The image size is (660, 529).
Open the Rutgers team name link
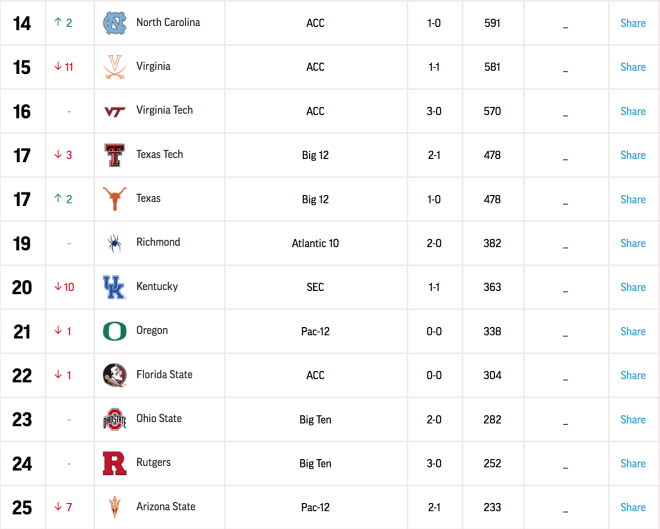pyautogui.click(x=153, y=463)
